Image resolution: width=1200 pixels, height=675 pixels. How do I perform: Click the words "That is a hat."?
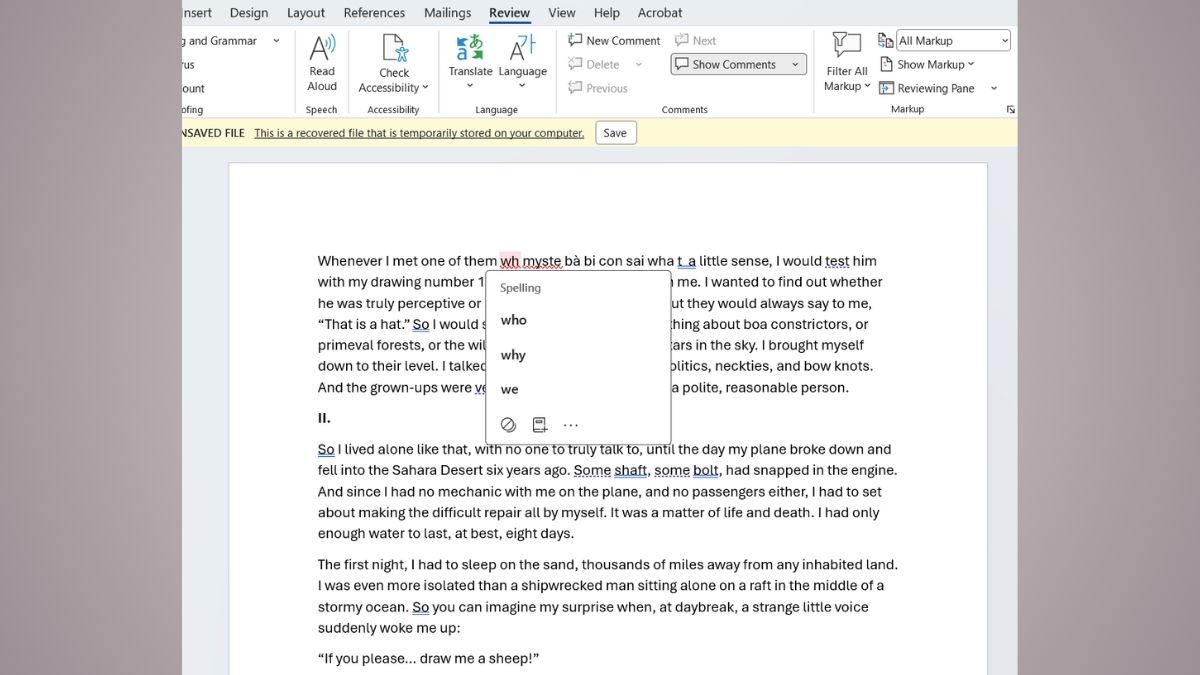tap(364, 324)
